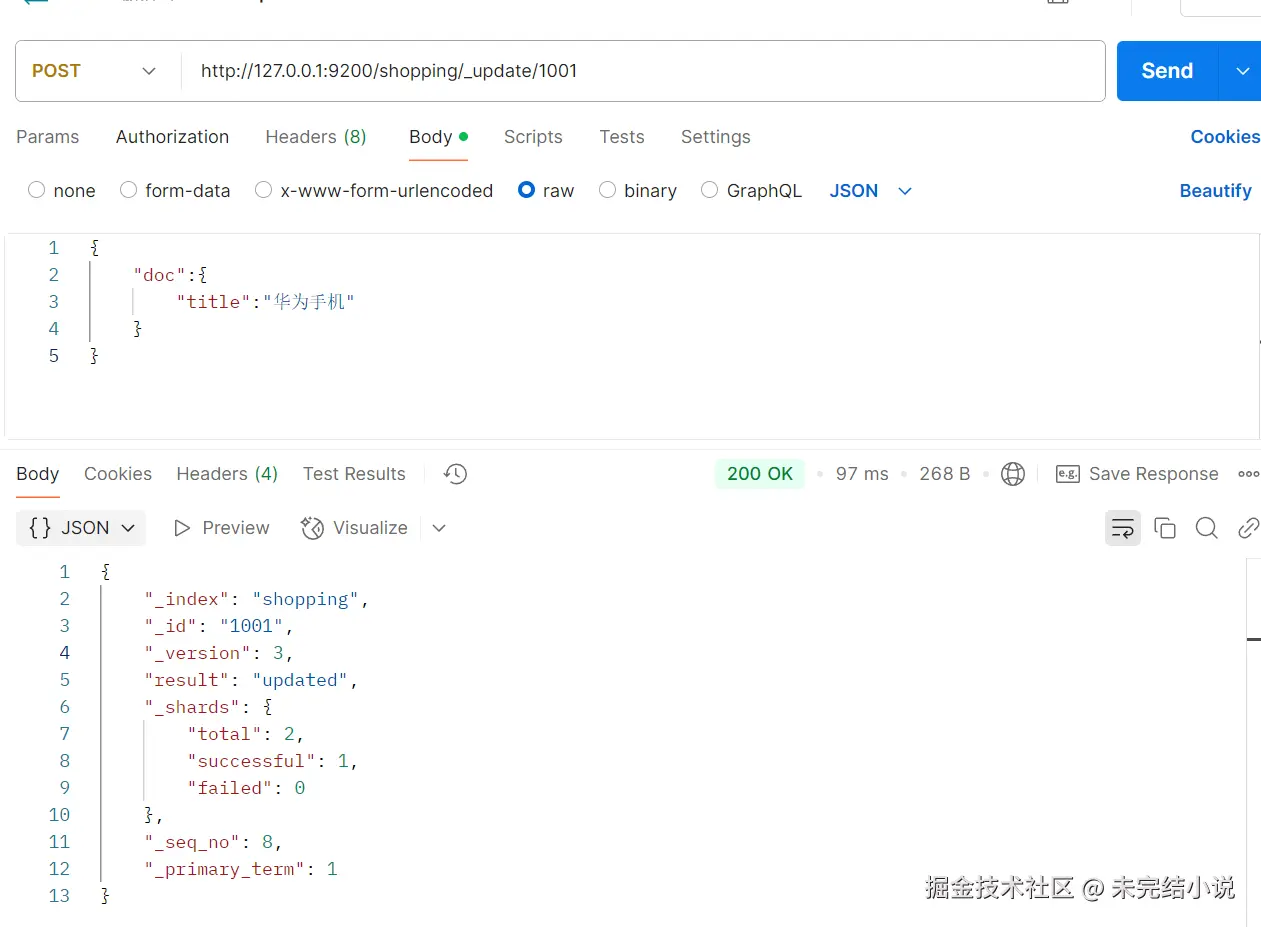The width and height of the screenshot is (1261, 927).
Task: Click the copy response icon
Action: point(1165,528)
